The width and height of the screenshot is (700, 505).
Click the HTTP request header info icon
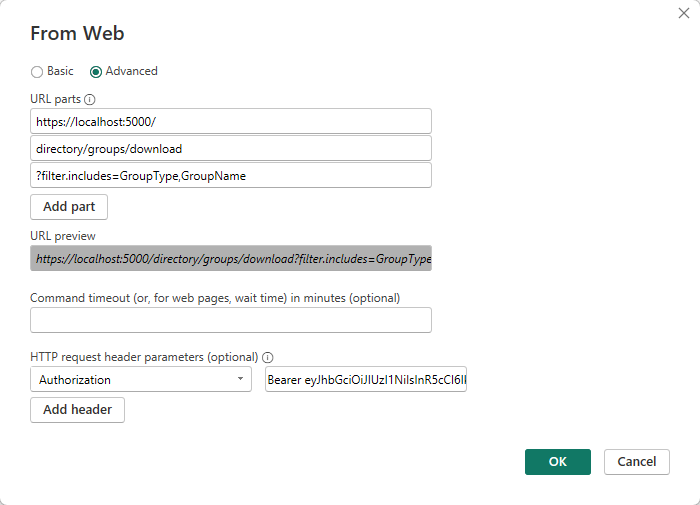tap(267, 357)
